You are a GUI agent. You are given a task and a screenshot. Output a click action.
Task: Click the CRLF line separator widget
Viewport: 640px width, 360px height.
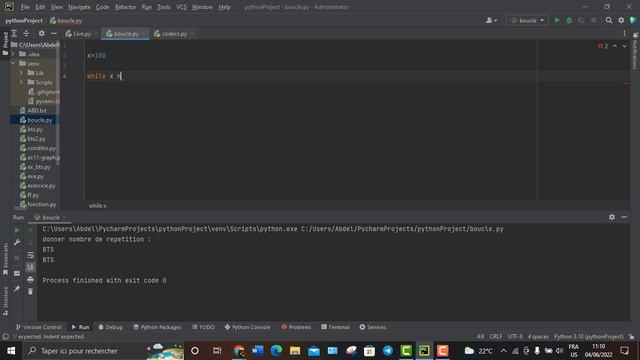pos(496,337)
